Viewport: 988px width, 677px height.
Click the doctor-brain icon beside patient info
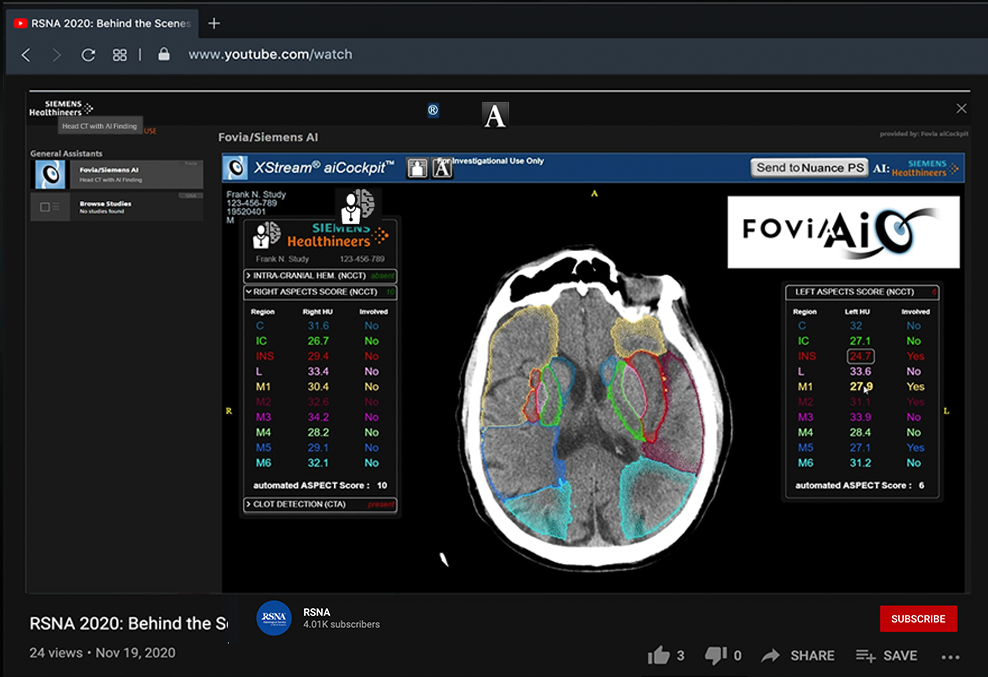(358, 205)
